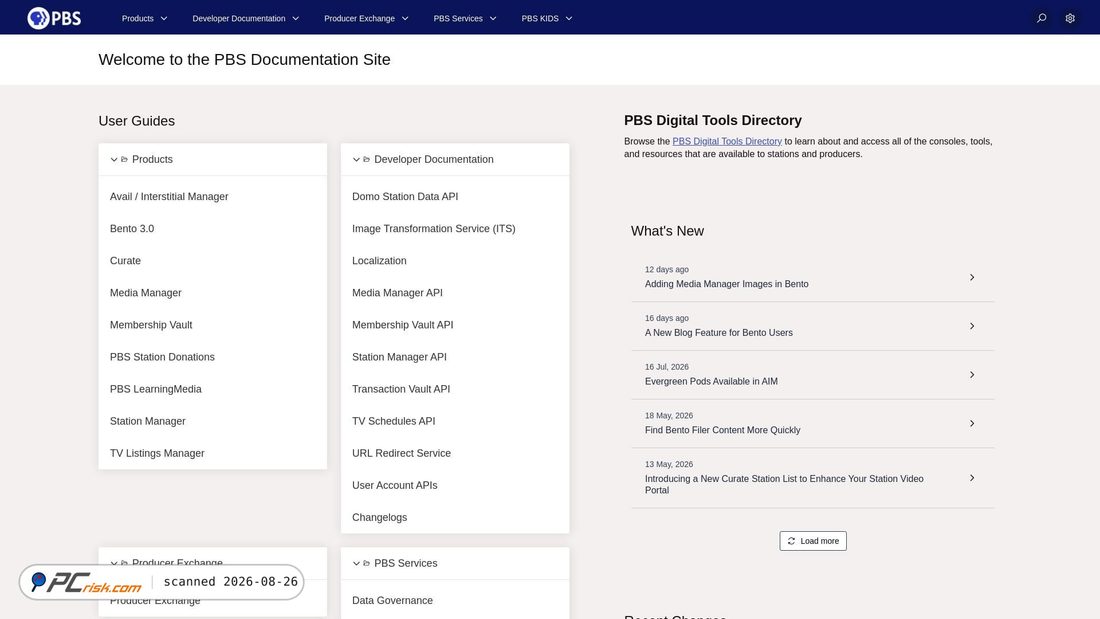Open the Producer Exchange menu in the navigation bar

(366, 18)
